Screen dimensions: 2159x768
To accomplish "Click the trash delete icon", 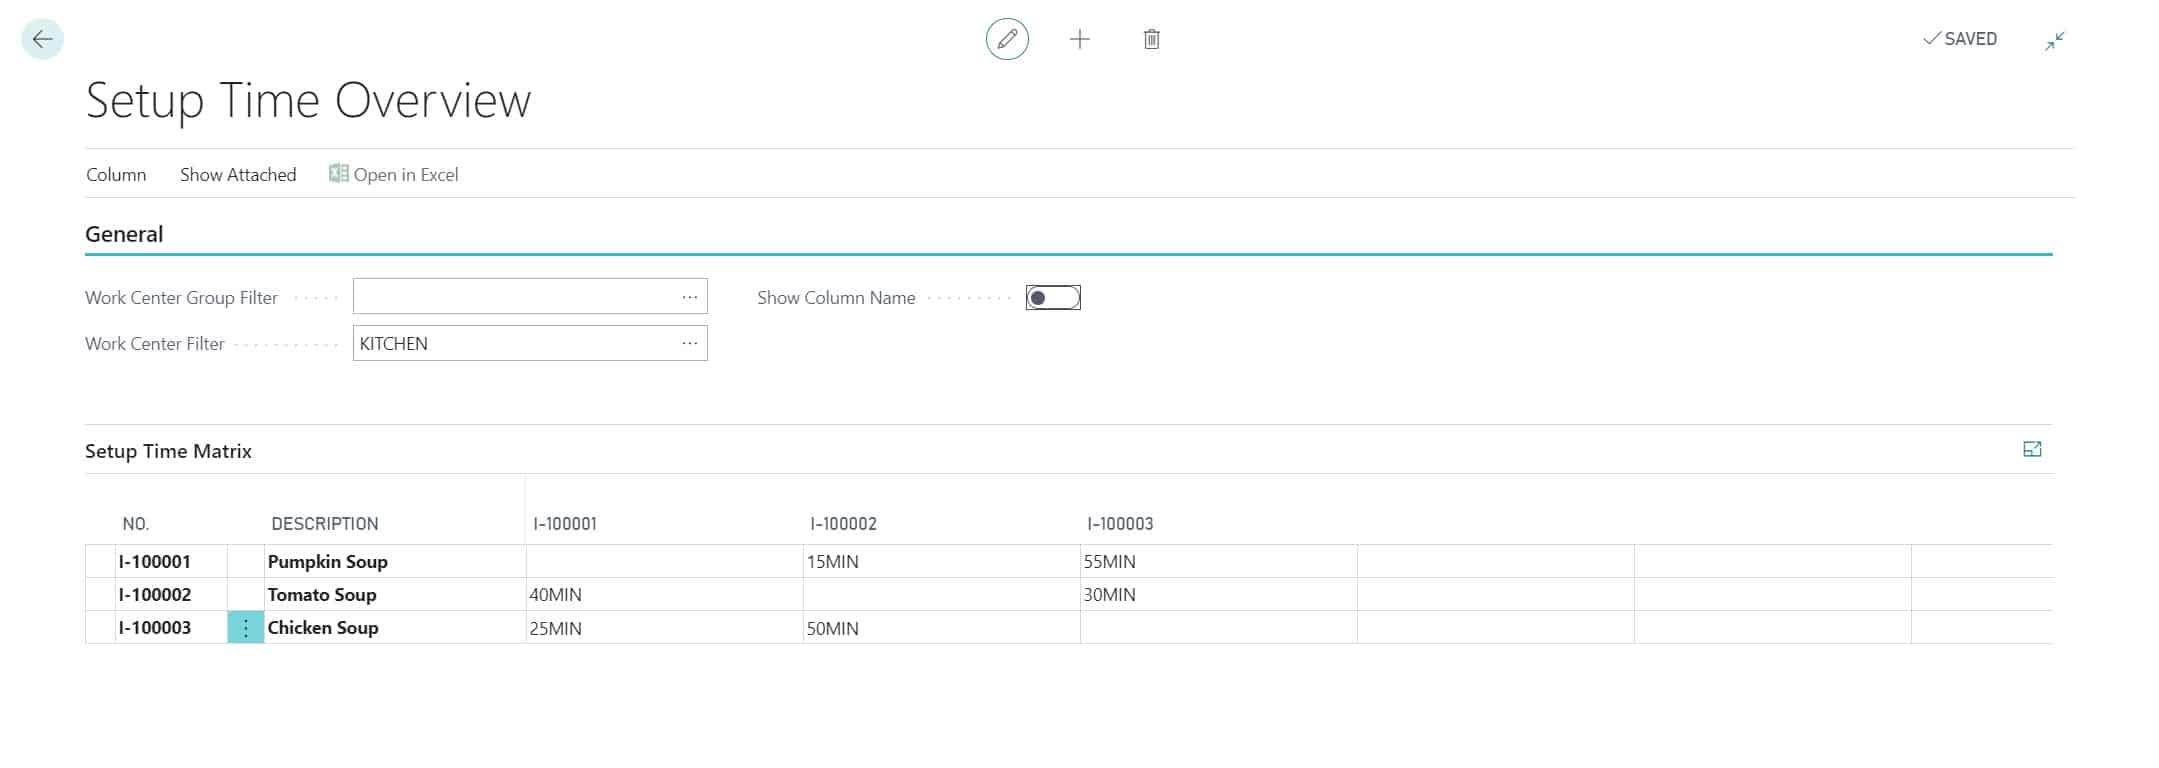I will pos(1151,40).
